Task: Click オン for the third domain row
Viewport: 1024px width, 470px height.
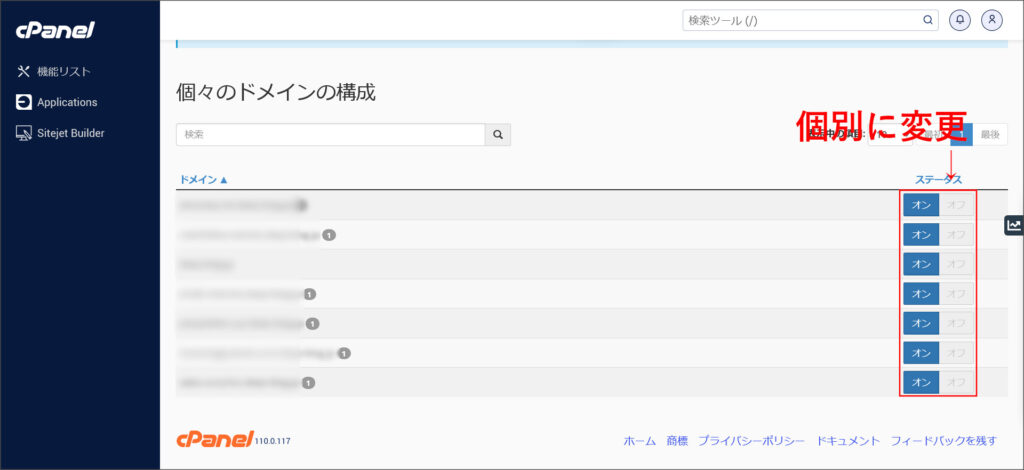Action: pyautogui.click(x=921, y=264)
